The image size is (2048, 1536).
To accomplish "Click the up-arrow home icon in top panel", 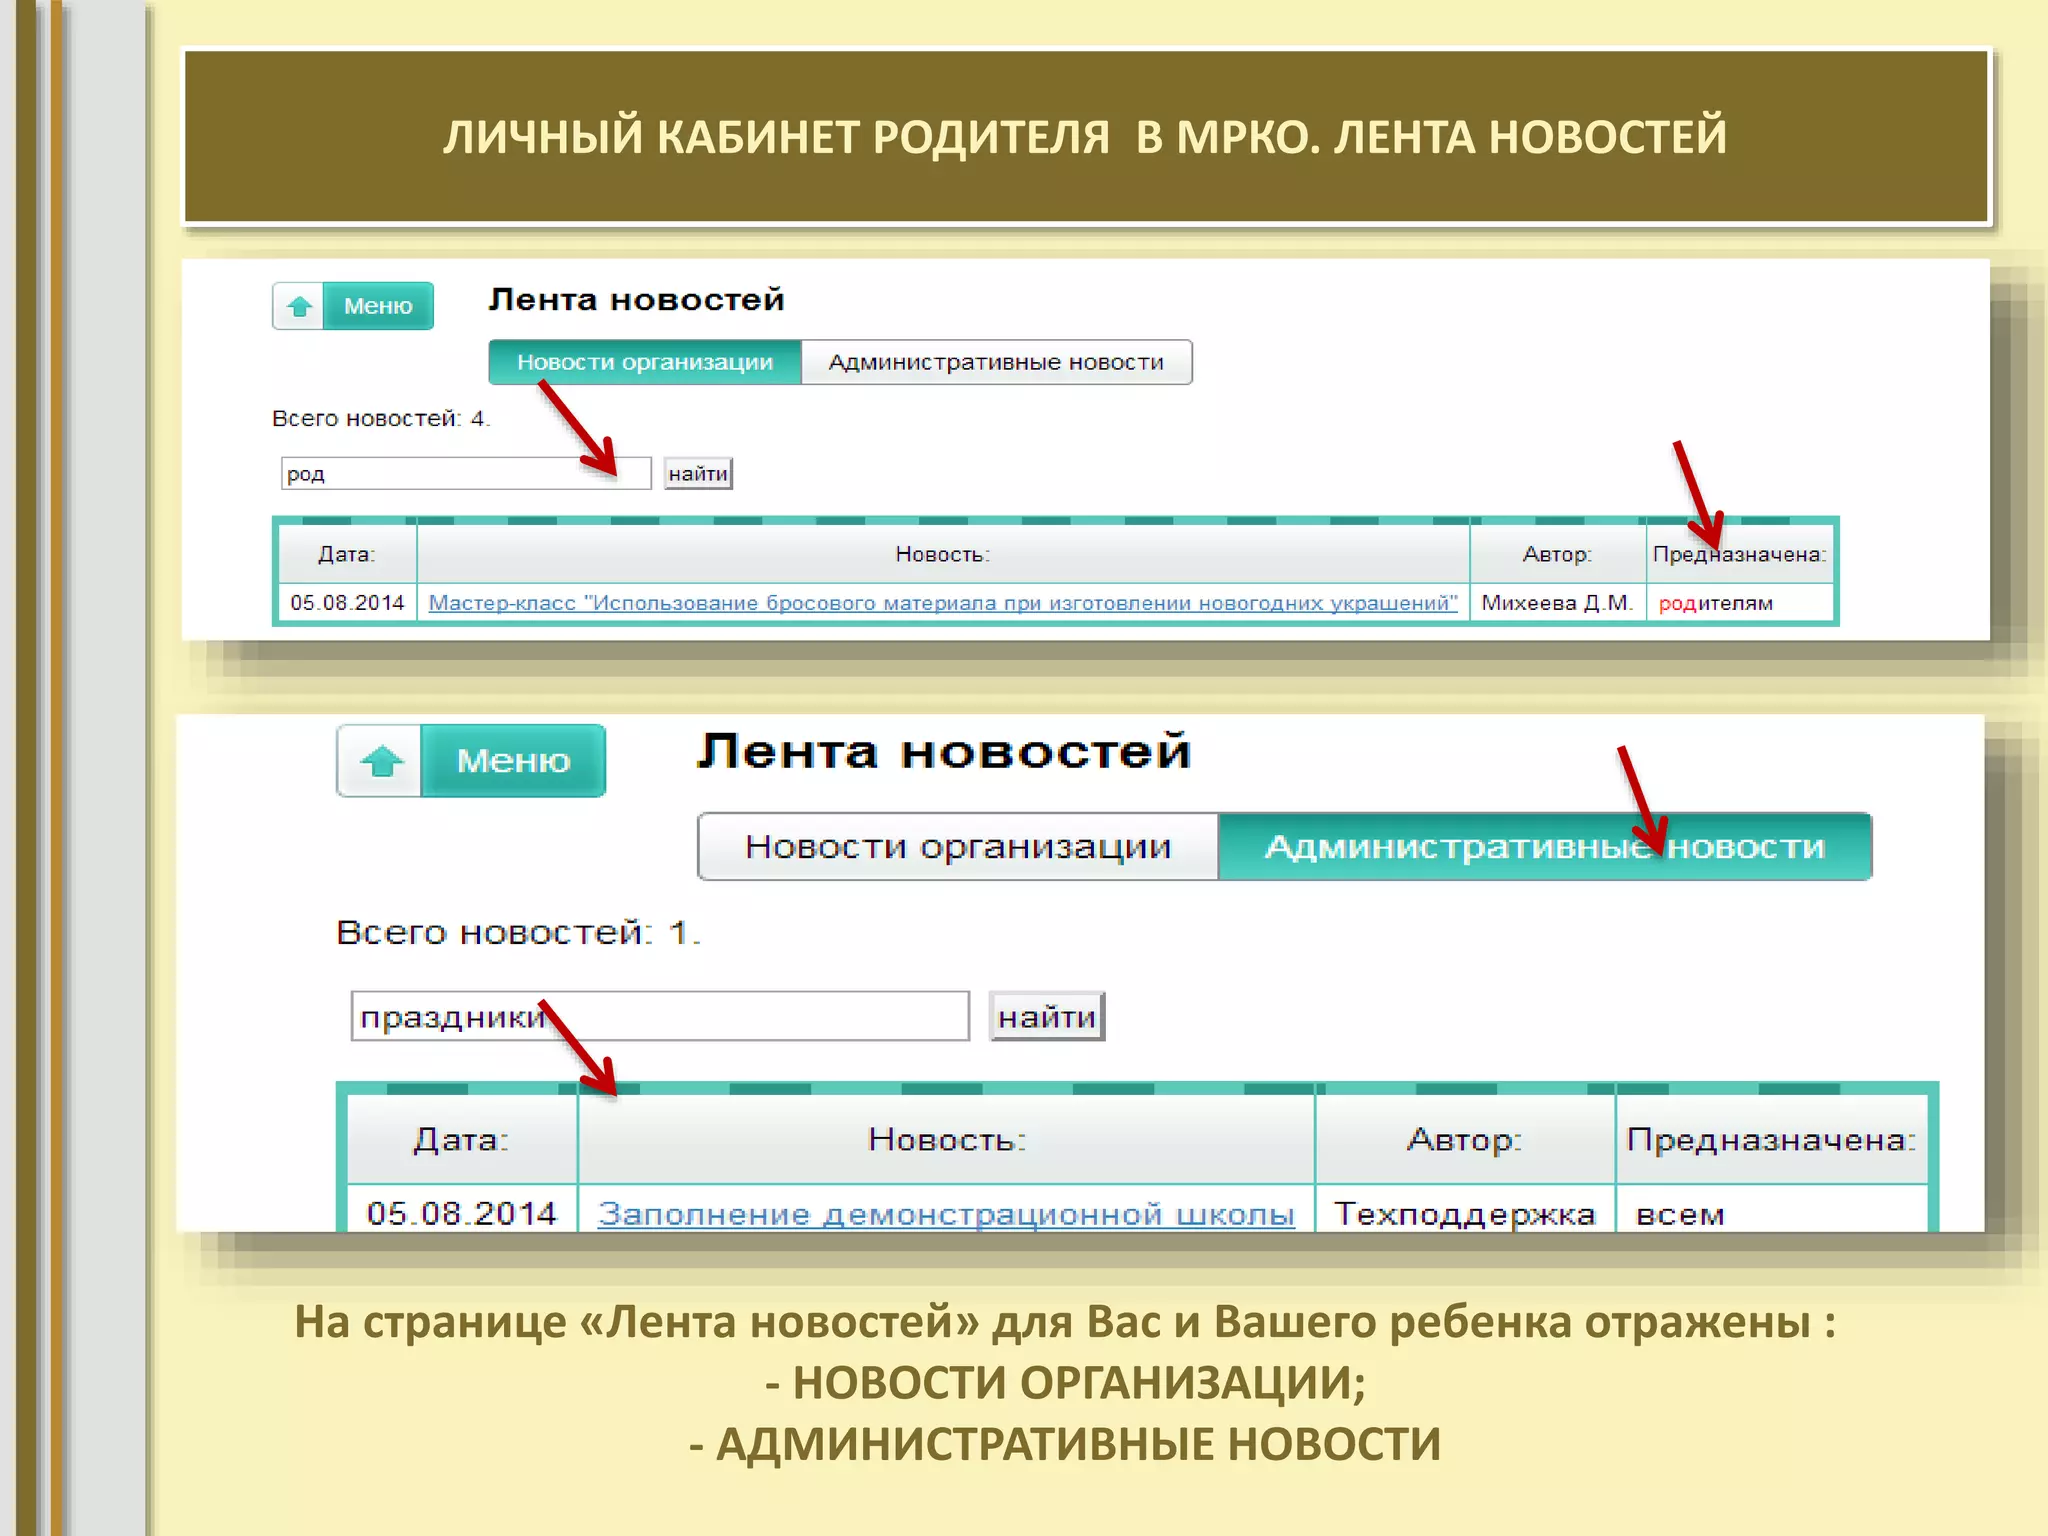I will point(298,306).
